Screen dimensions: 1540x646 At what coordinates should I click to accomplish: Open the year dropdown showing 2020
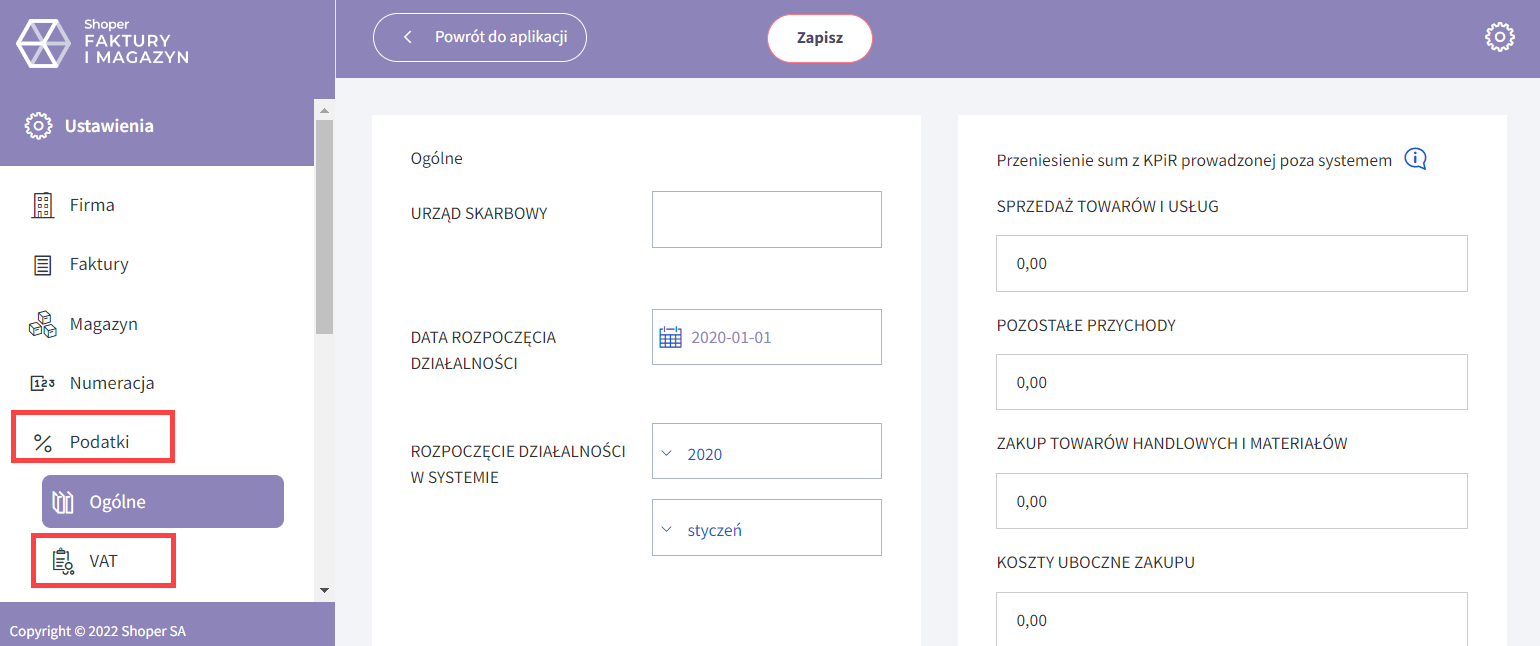coord(767,451)
